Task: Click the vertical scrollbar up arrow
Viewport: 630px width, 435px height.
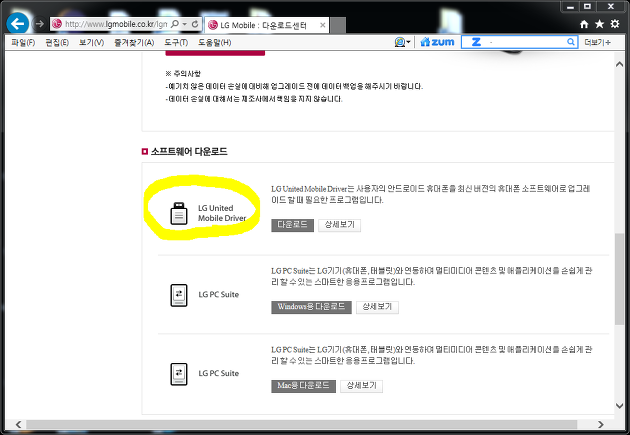Action: point(619,64)
